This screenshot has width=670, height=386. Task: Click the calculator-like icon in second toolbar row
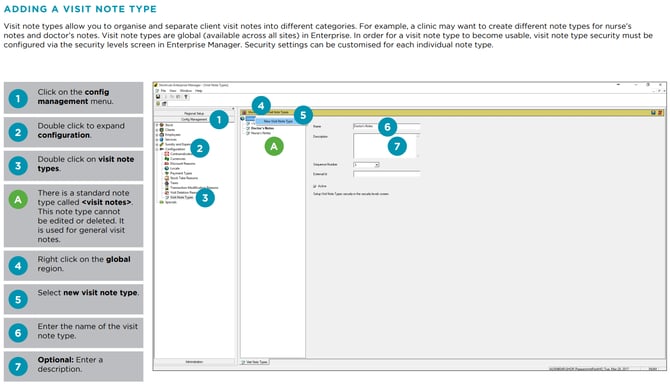[x=164, y=103]
